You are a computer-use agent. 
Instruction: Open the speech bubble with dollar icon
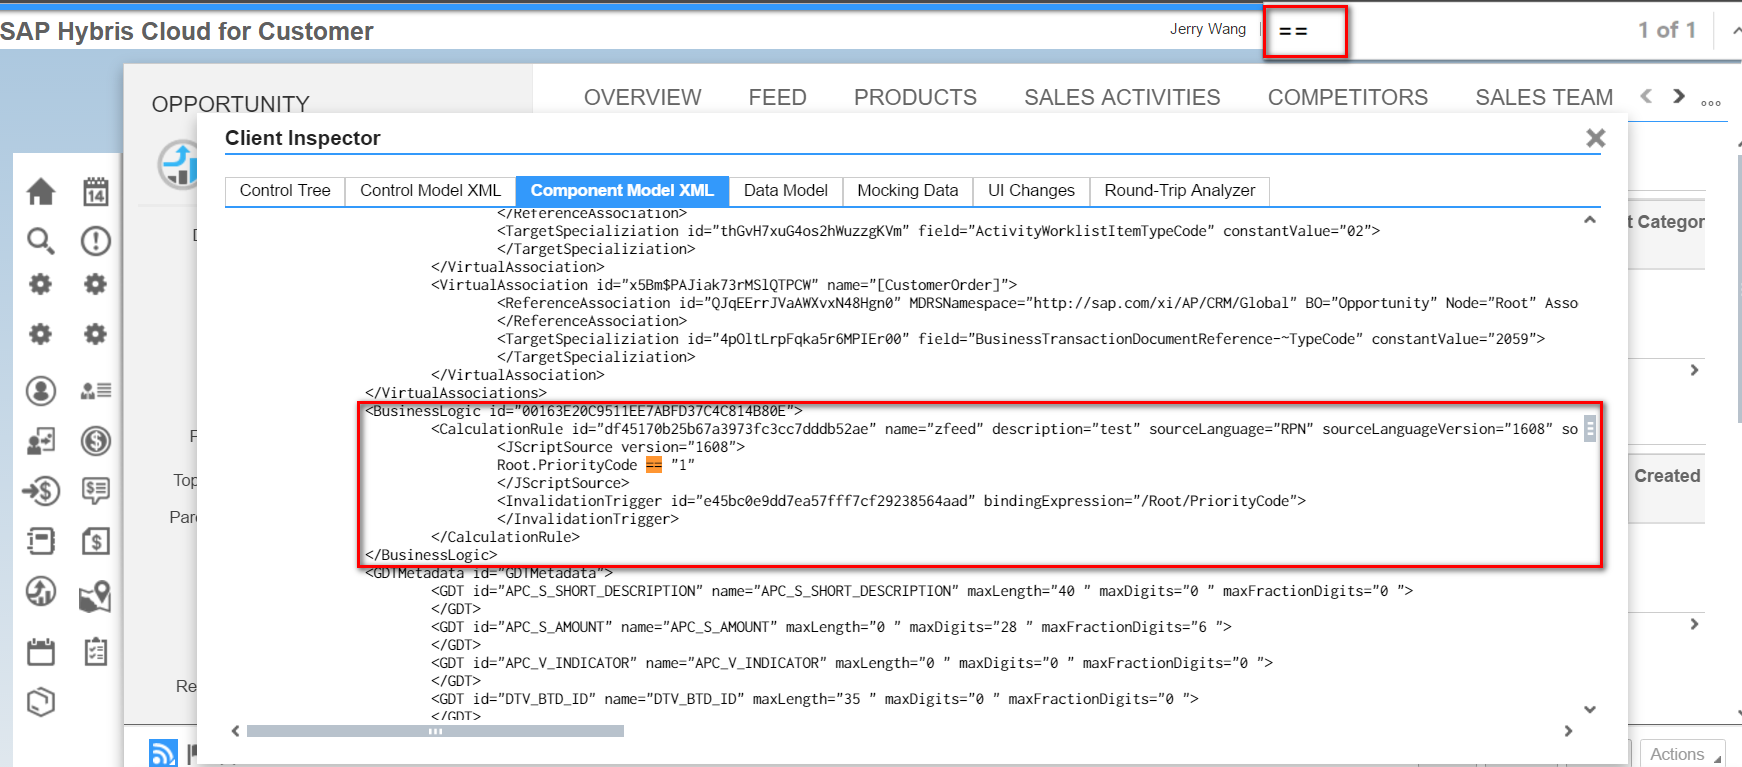96,490
